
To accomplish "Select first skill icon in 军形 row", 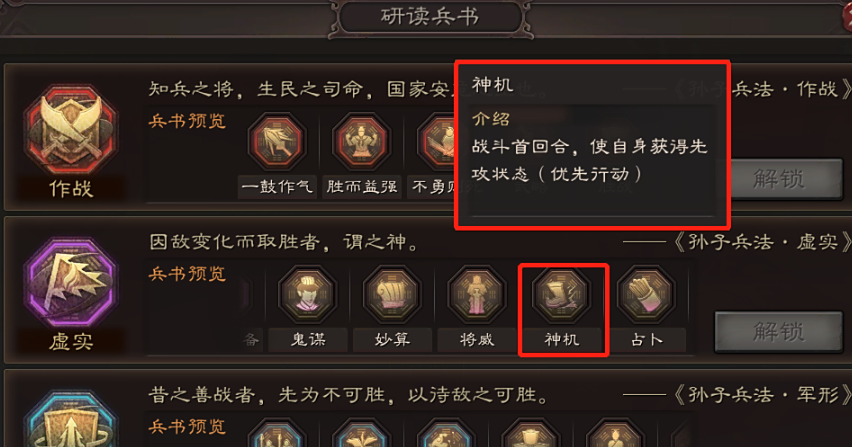I will tap(277, 433).
